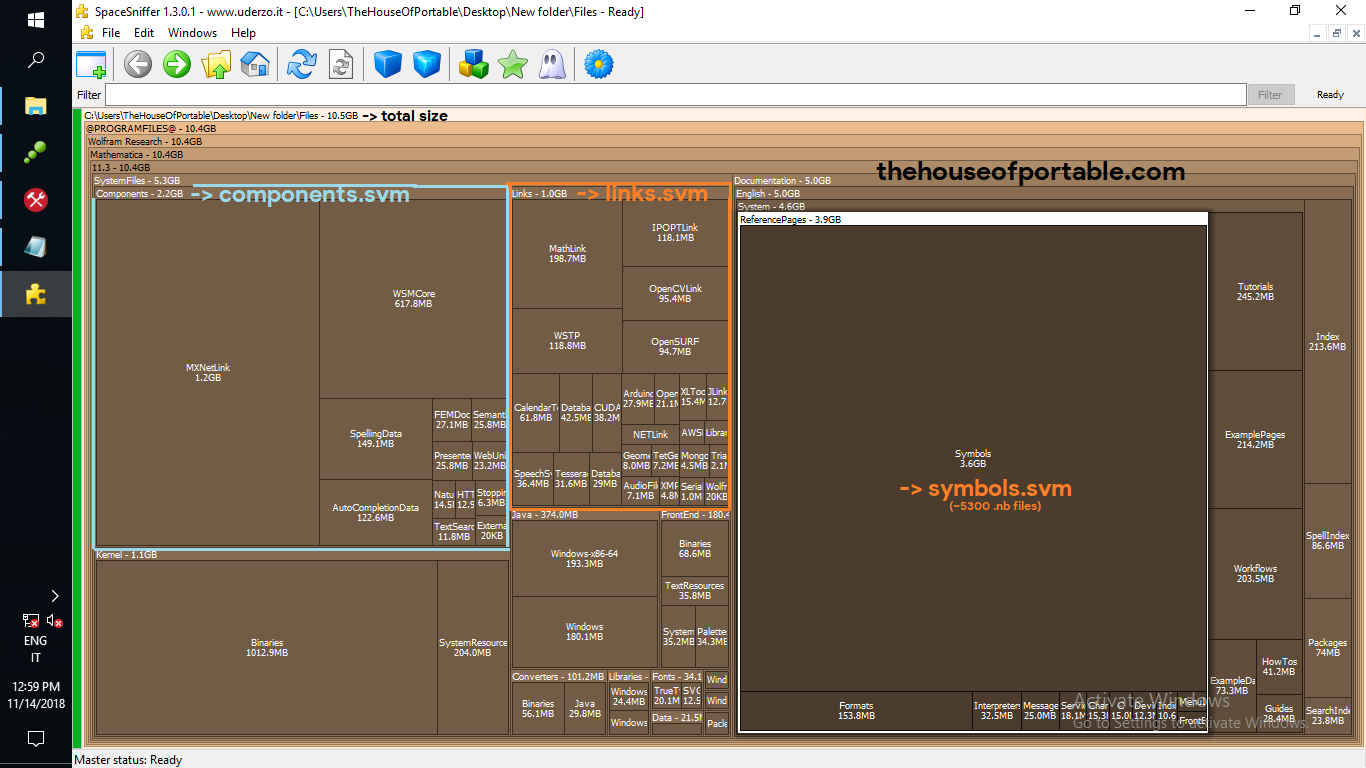
Task: Select the WSMCore 617.8MB block
Action: click(x=413, y=298)
